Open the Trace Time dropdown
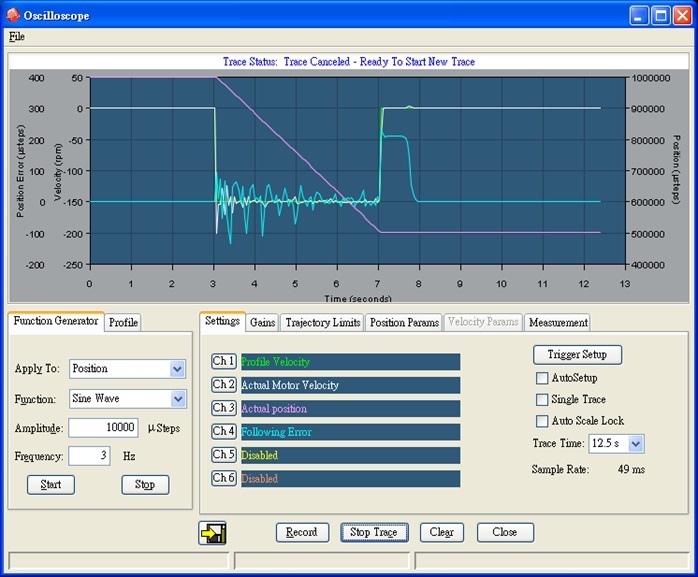The image size is (698, 577). (x=636, y=444)
